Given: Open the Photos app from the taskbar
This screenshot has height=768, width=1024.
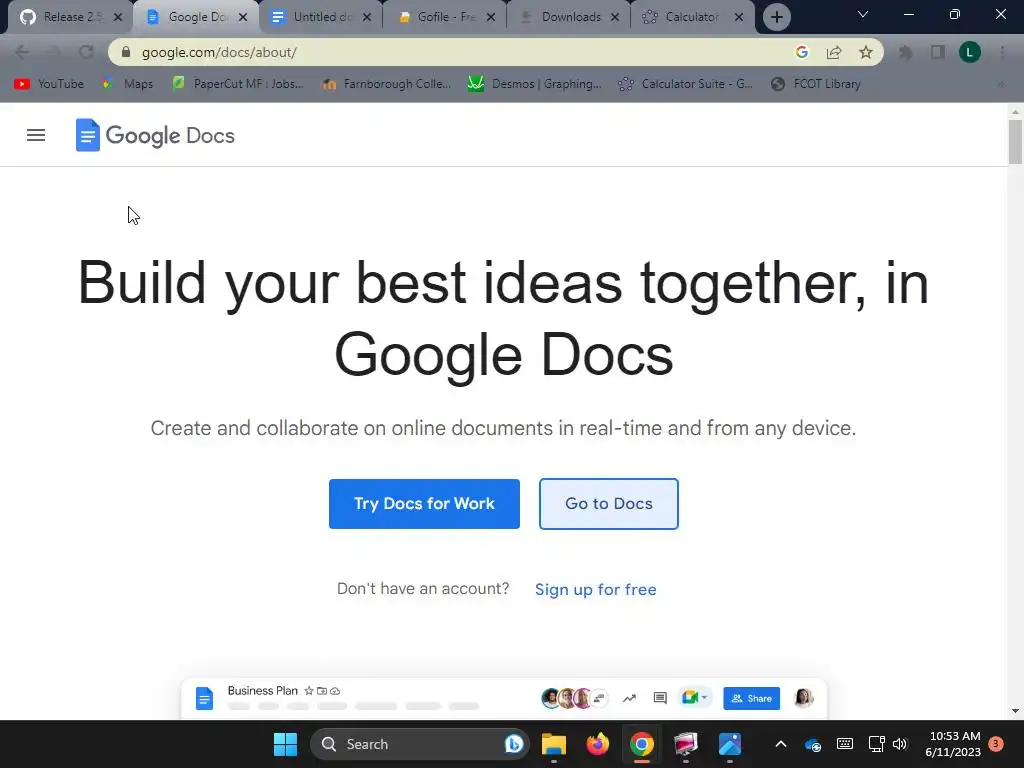Looking at the screenshot, I should 729,744.
